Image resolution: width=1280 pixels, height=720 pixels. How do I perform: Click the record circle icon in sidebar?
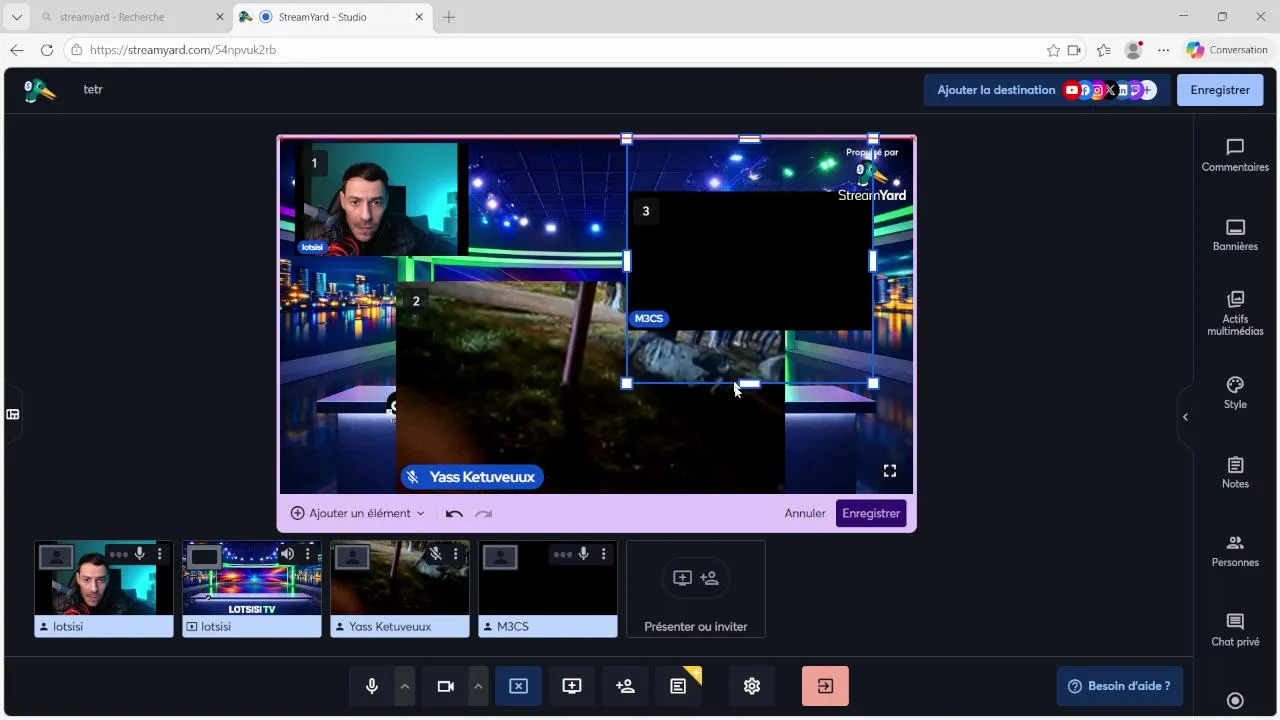tap(1235, 701)
